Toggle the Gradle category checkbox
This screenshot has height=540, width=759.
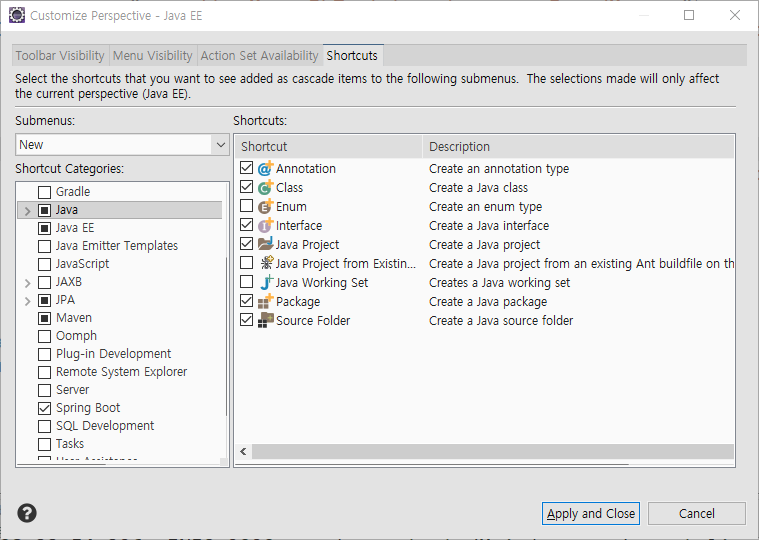coord(45,192)
